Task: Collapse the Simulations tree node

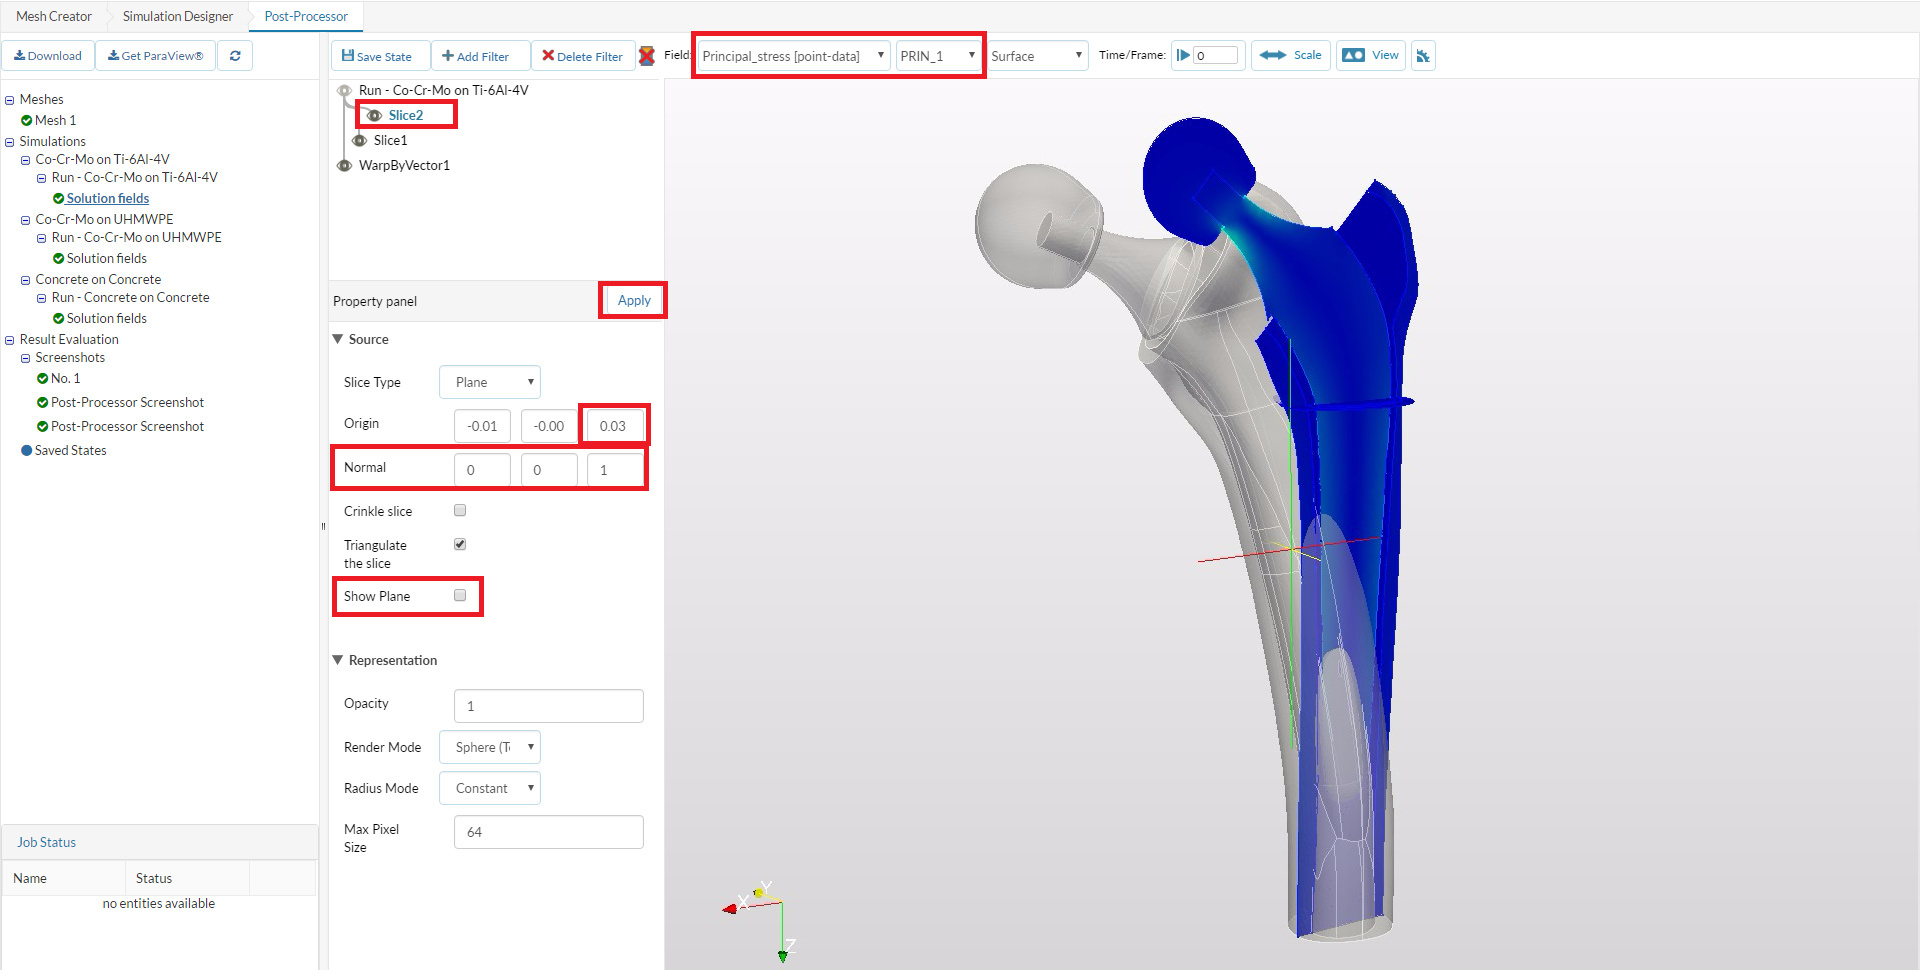Action: tap(9, 142)
